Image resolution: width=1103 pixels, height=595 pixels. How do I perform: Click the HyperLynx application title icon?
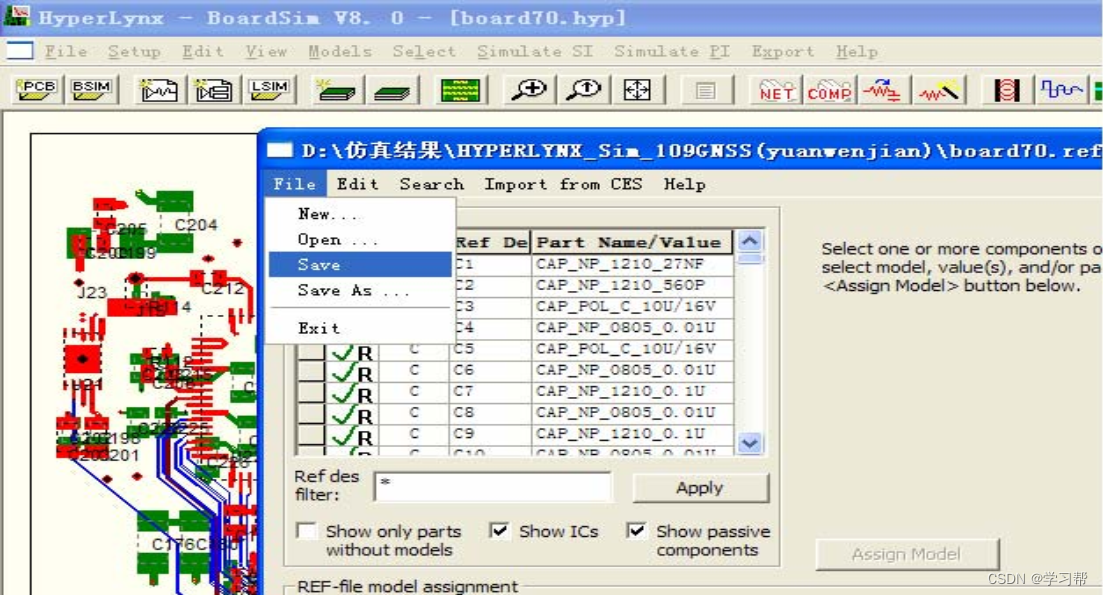pos(17,15)
